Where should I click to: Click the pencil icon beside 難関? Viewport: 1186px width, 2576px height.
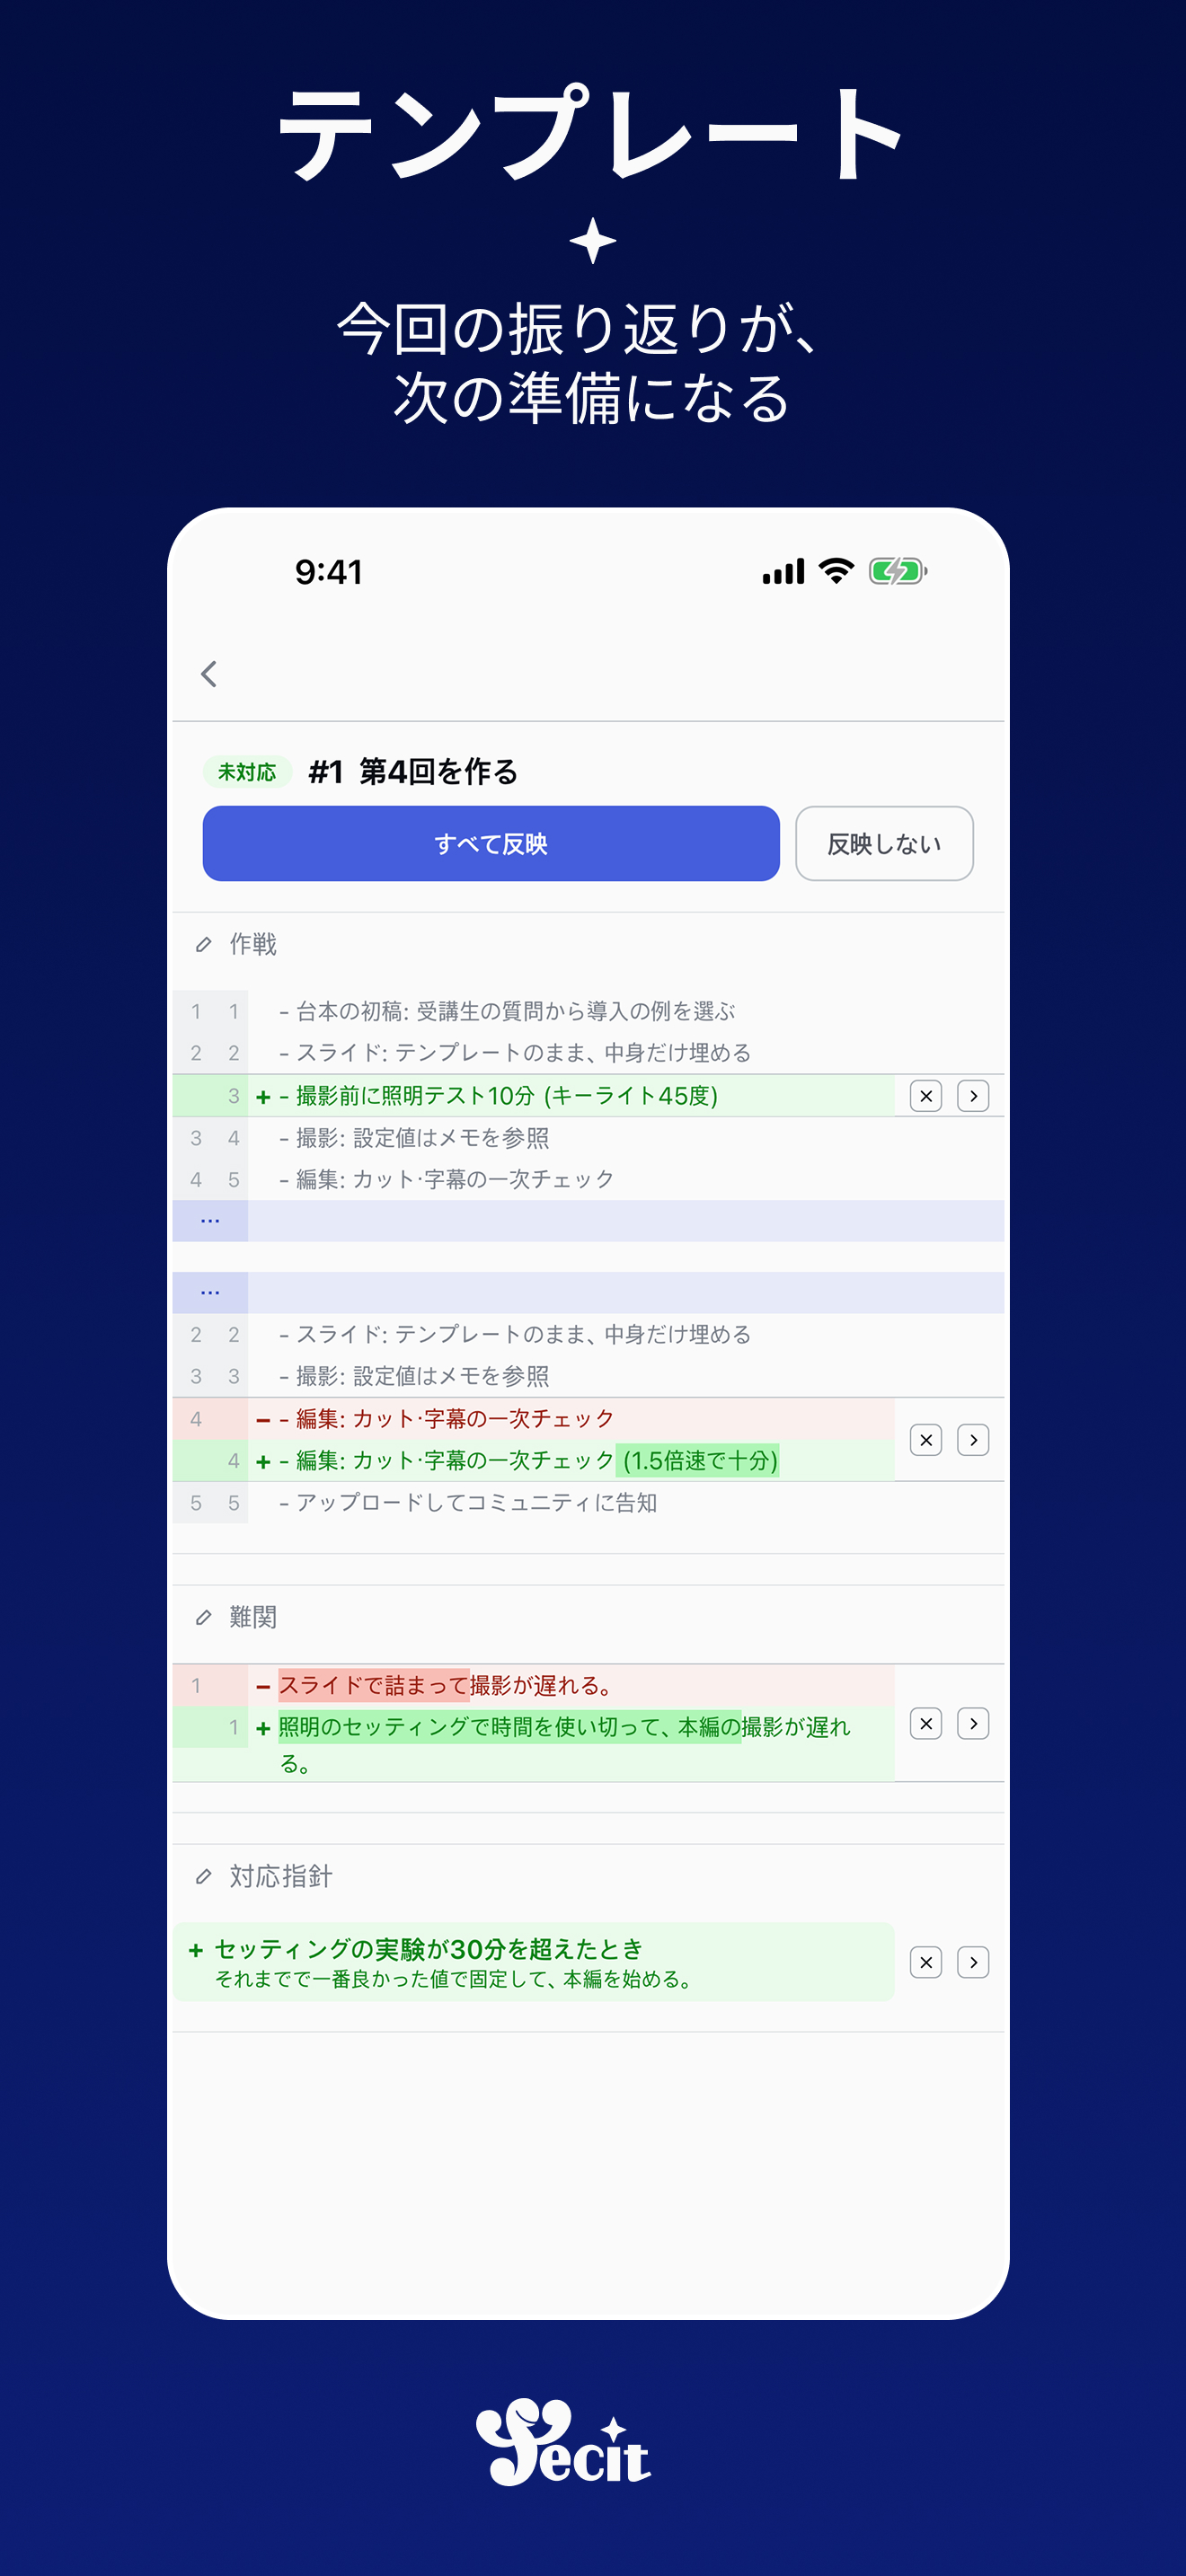point(204,1617)
